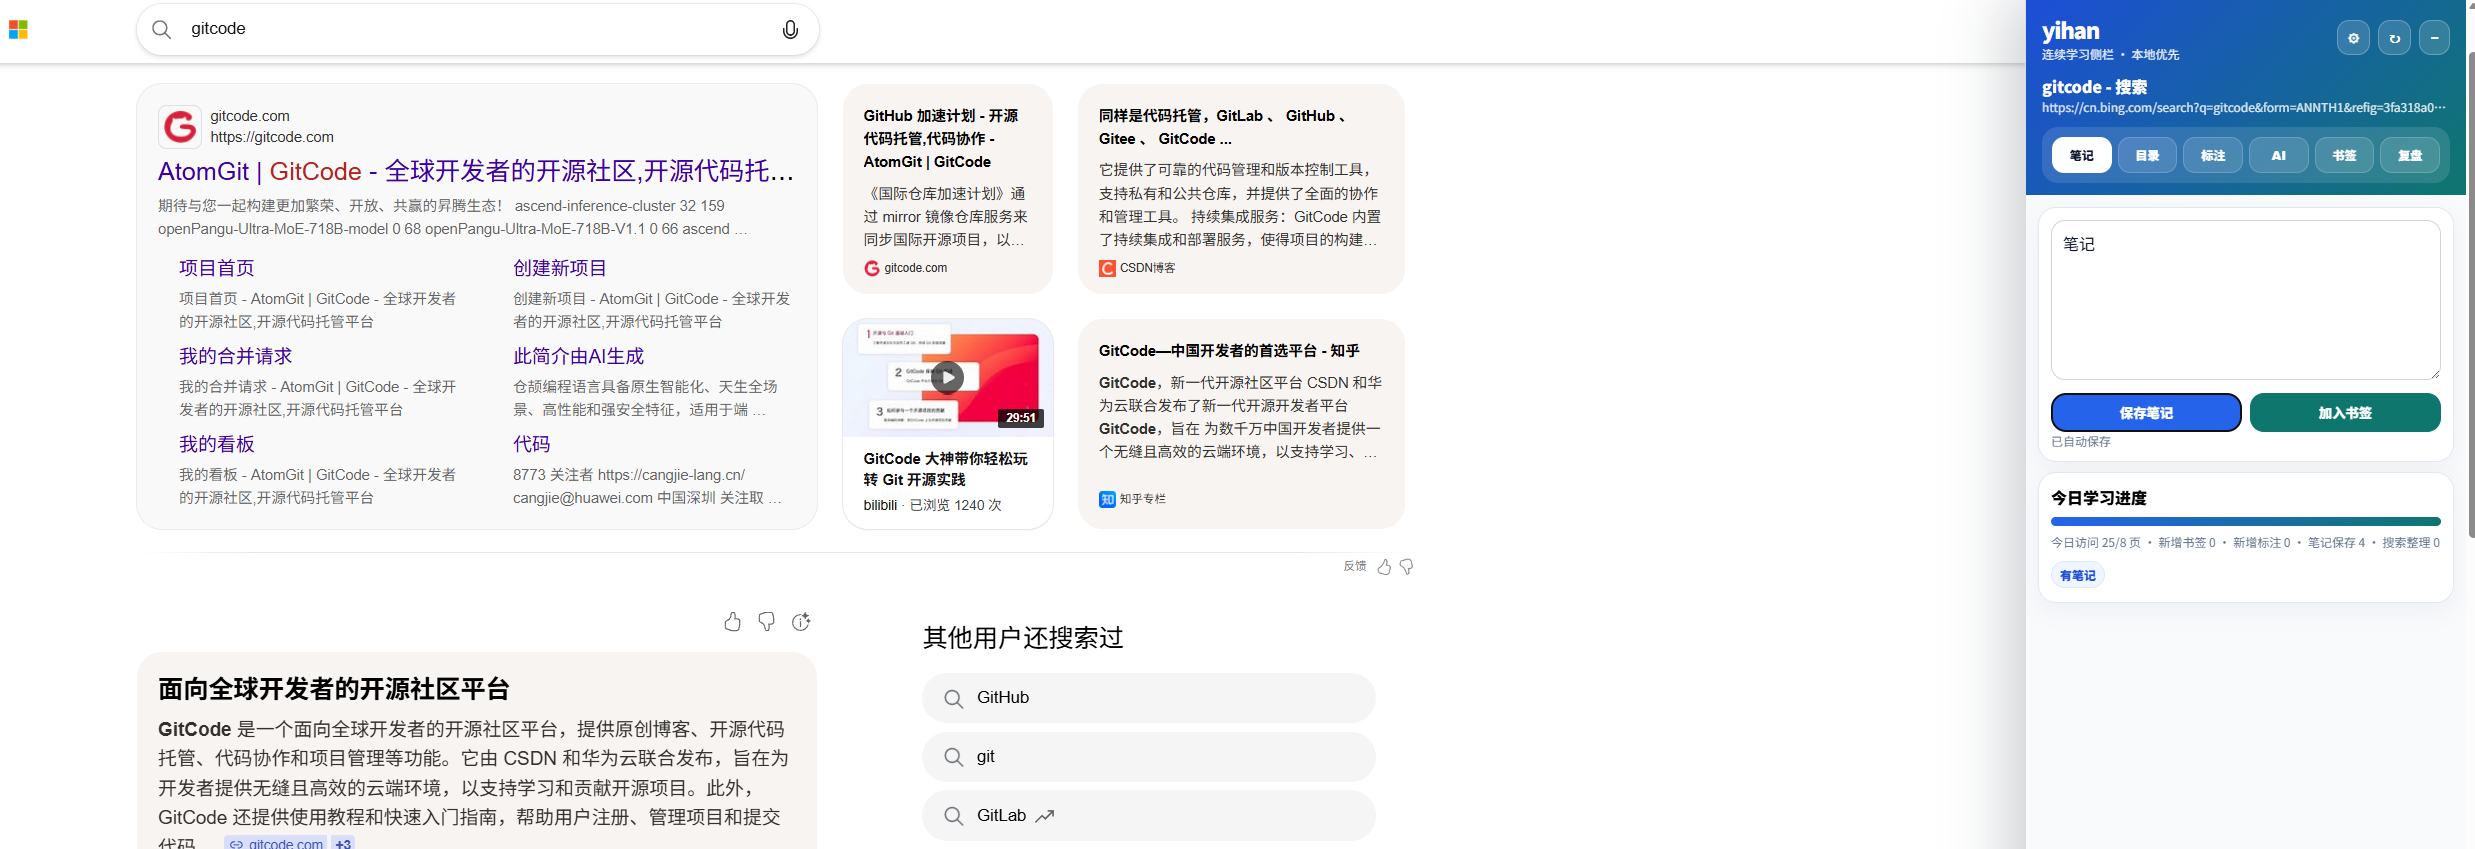Click the thumbs-up icon beside 反馈
Viewport: 2475px width, 849px height.
1384,567
